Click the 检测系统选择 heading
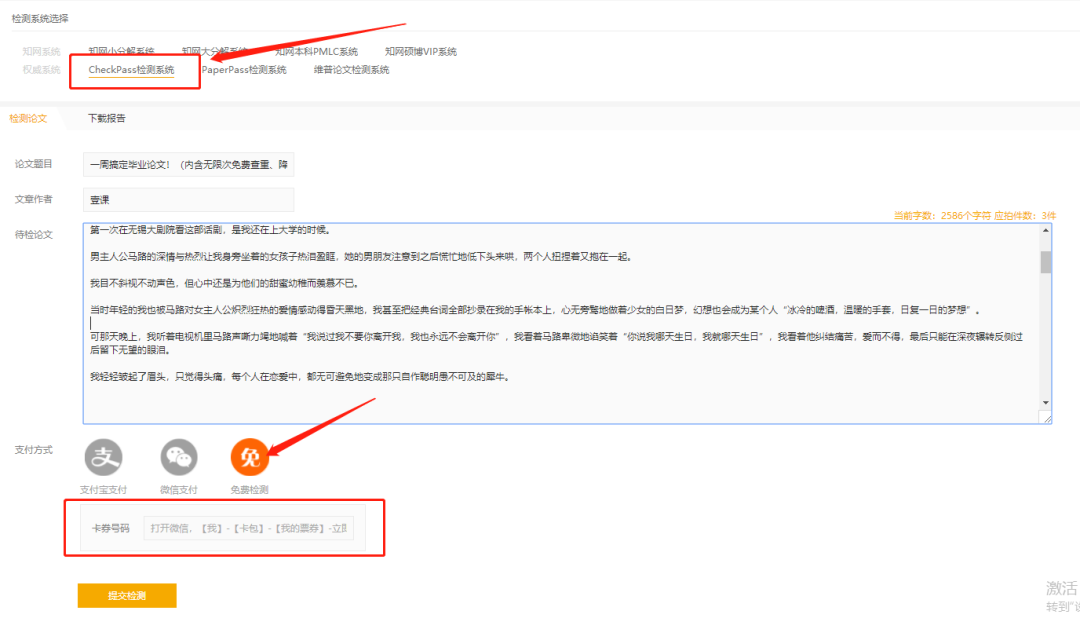Image resolution: width=1080 pixels, height=629 pixels. (x=40, y=19)
